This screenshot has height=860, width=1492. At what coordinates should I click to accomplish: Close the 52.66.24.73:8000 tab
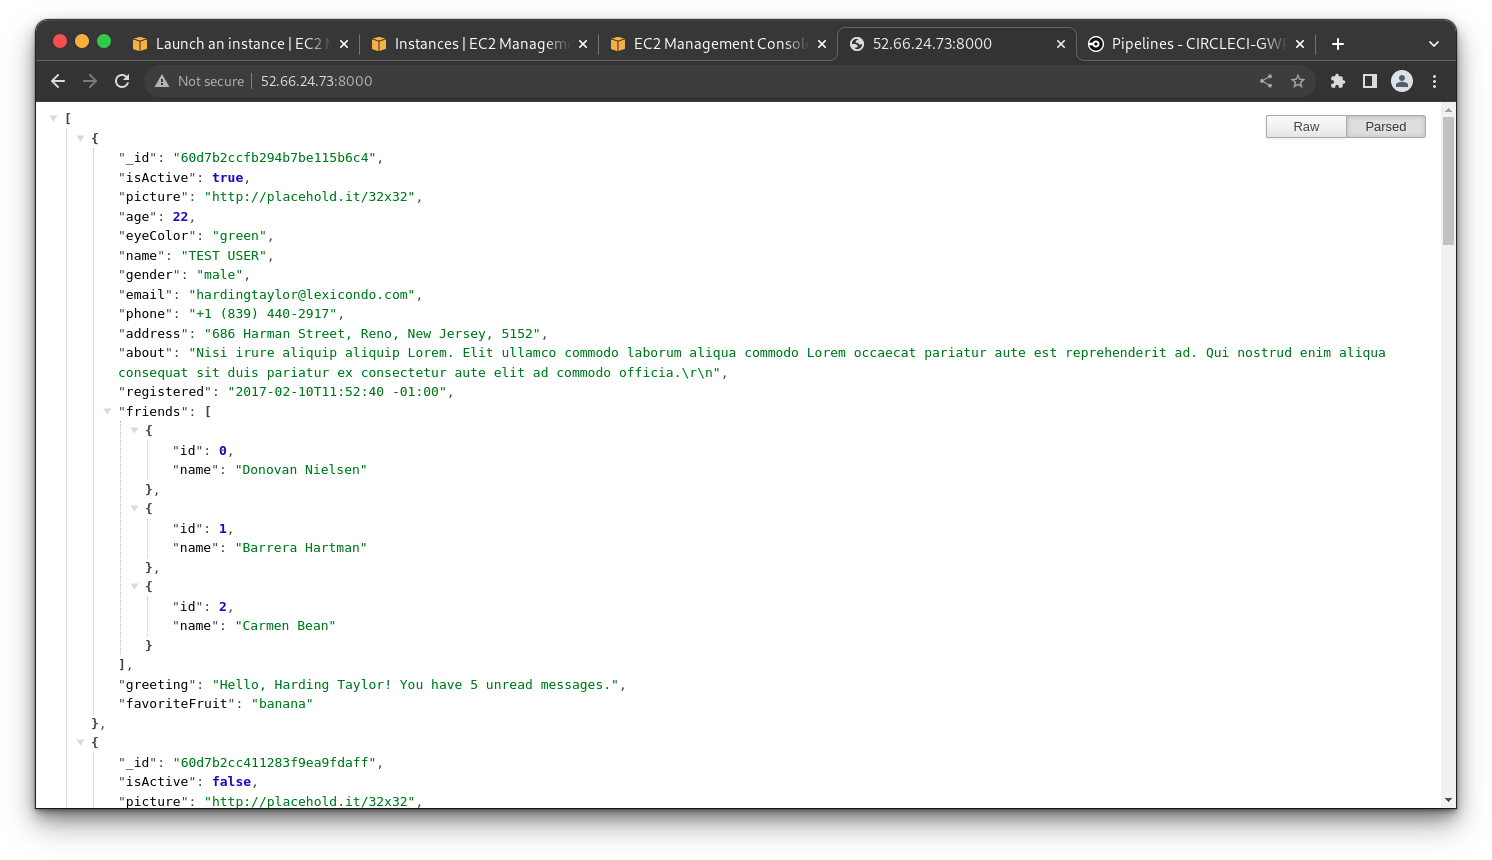pos(1061,44)
